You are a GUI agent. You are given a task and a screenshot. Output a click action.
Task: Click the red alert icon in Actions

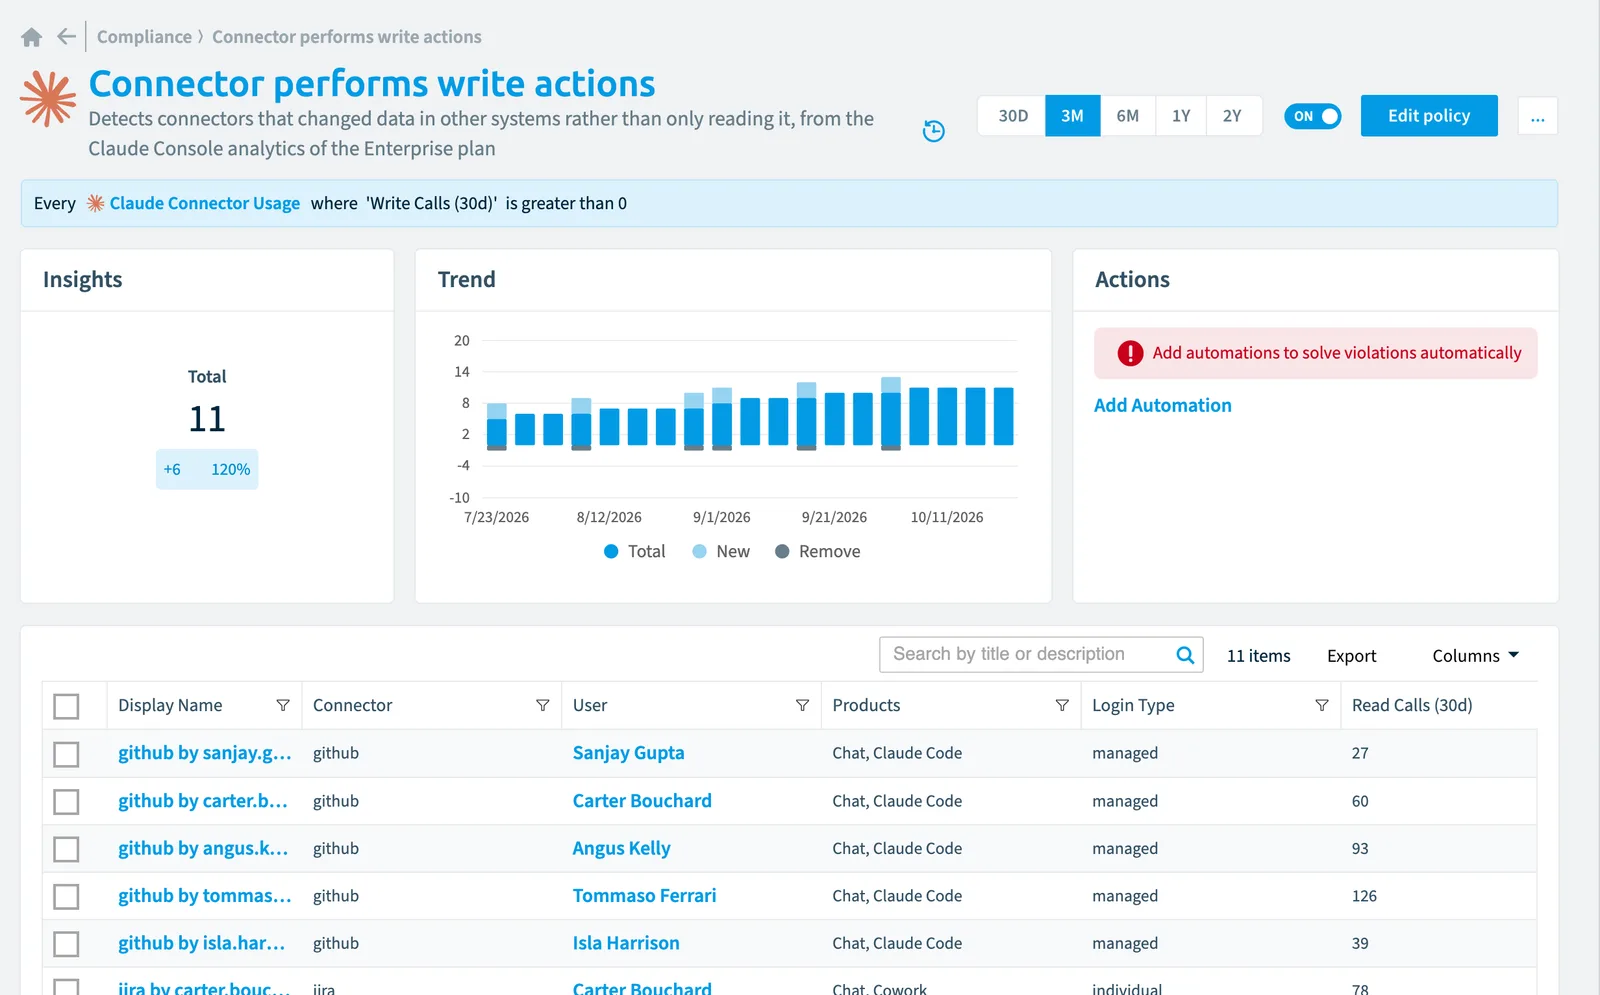(x=1130, y=353)
